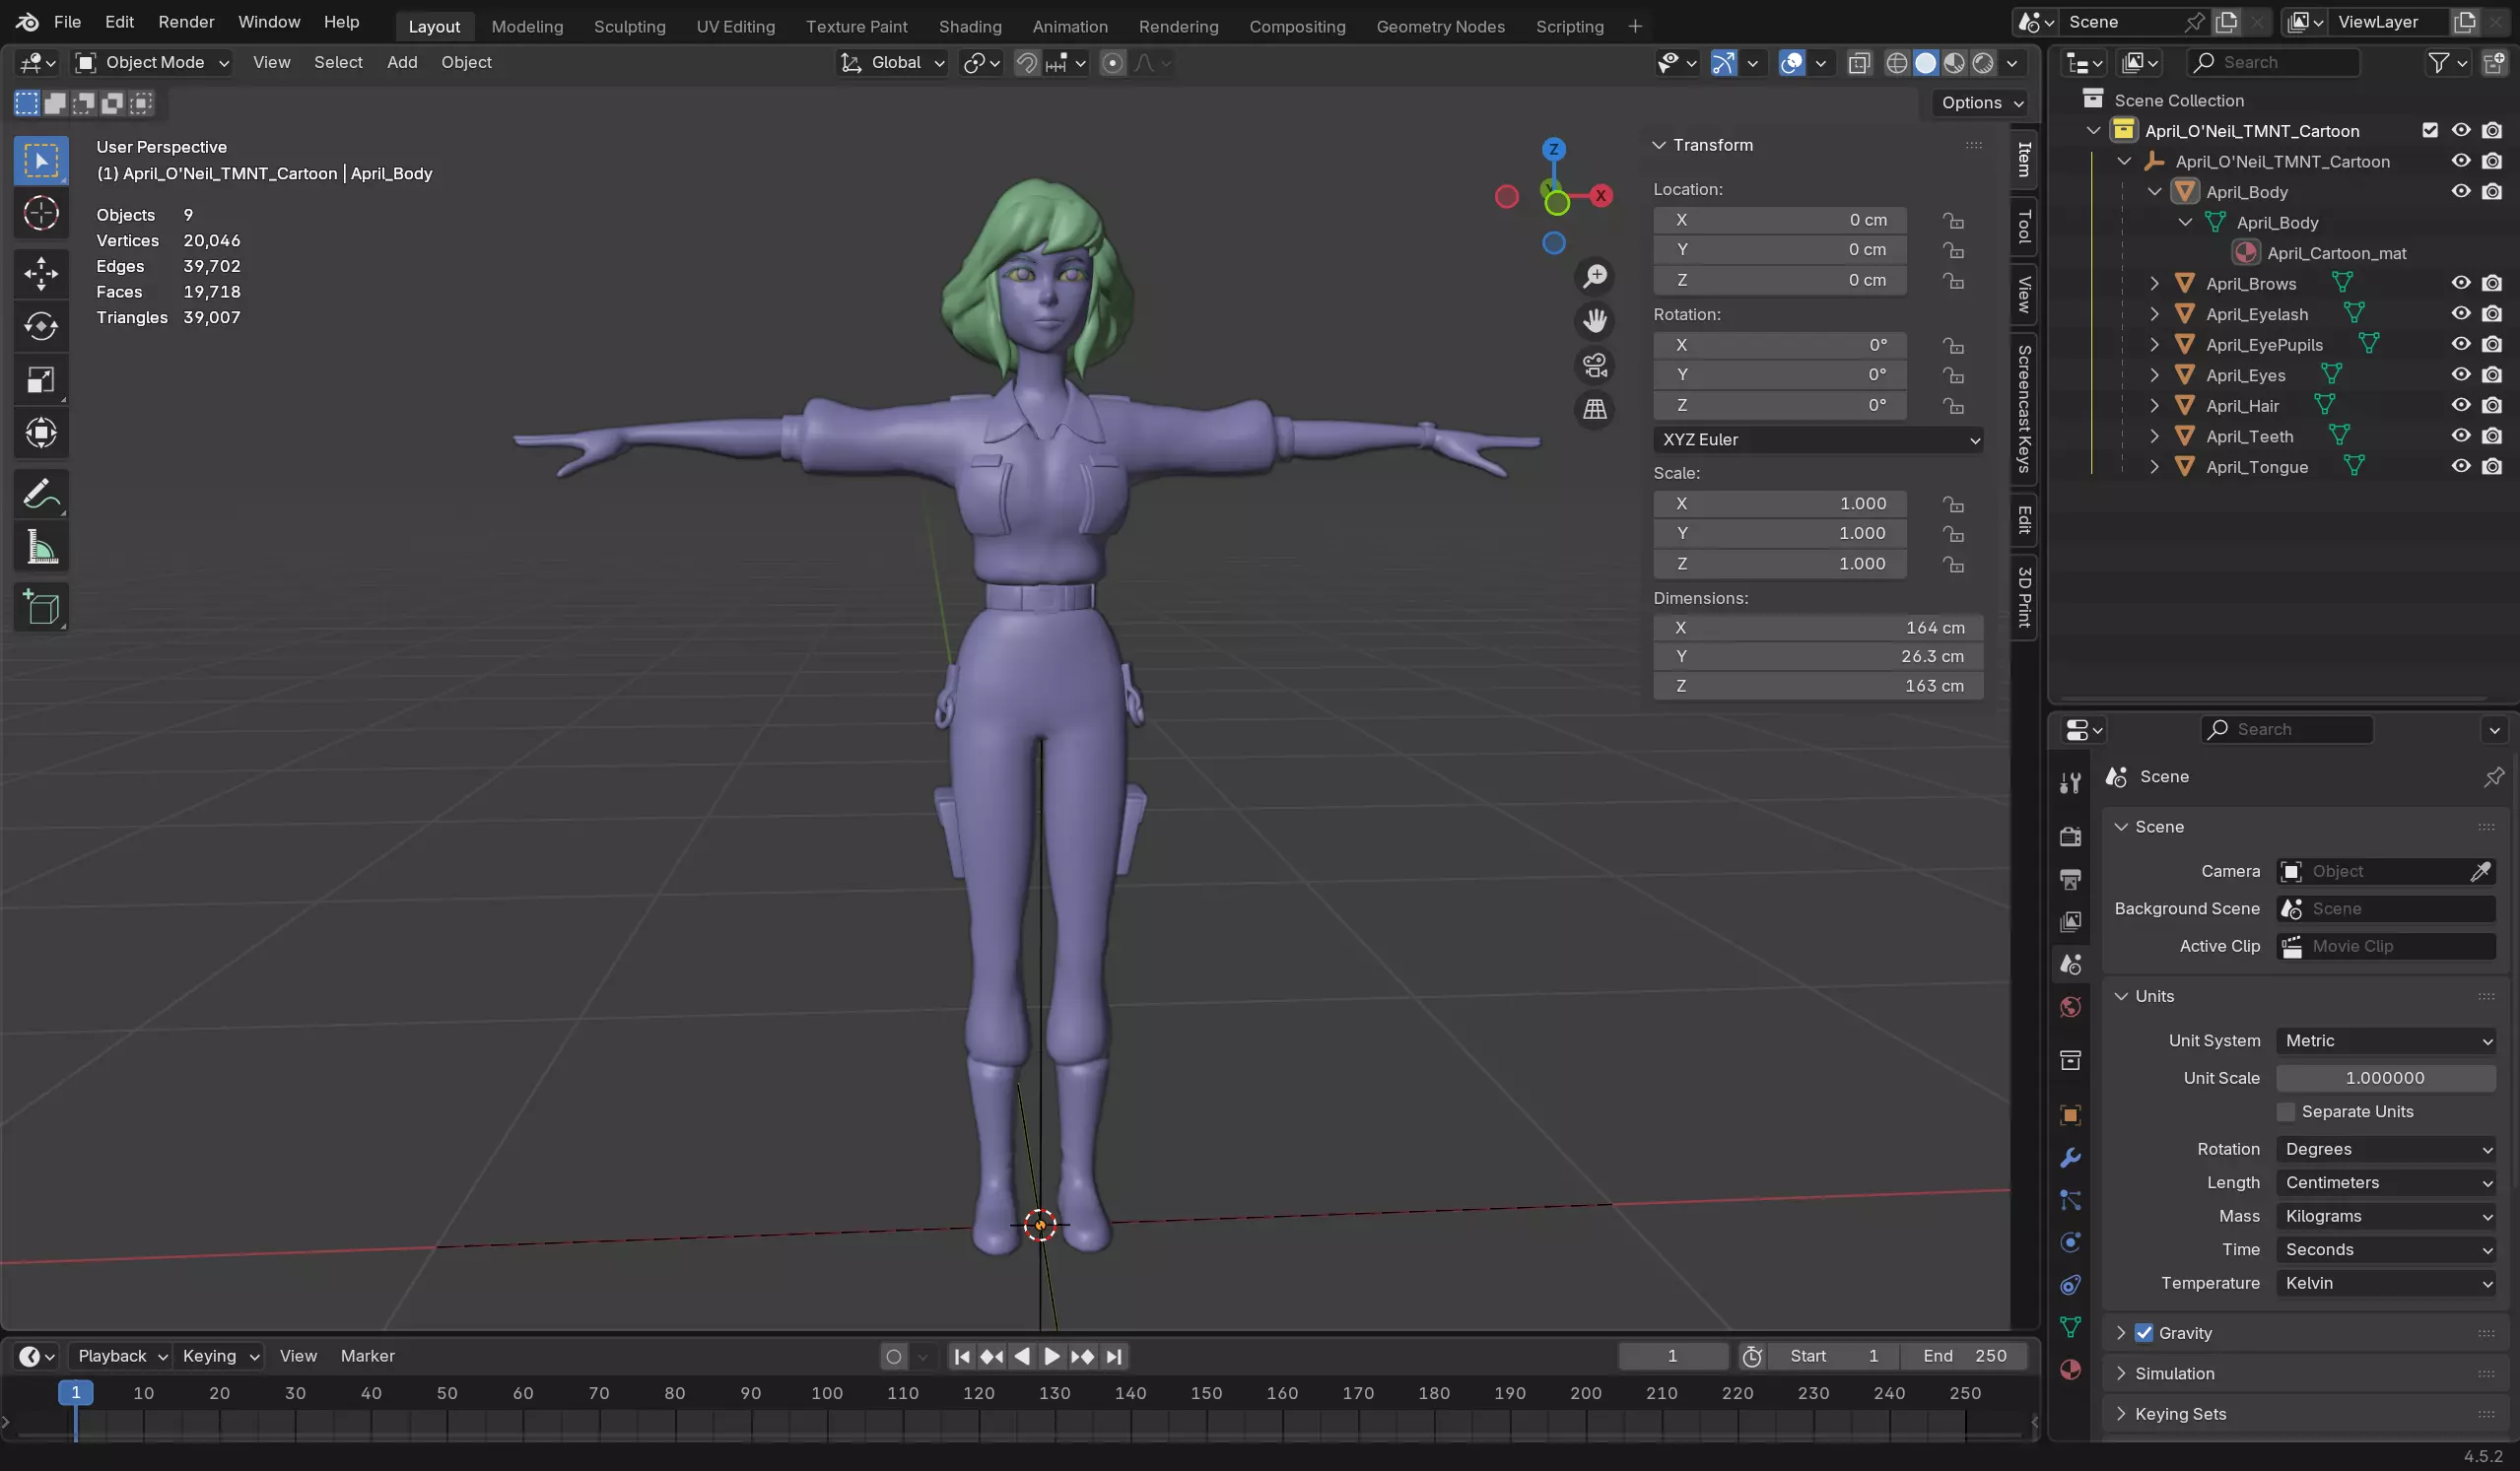
Task: Open the Render menu
Action: [x=186, y=22]
